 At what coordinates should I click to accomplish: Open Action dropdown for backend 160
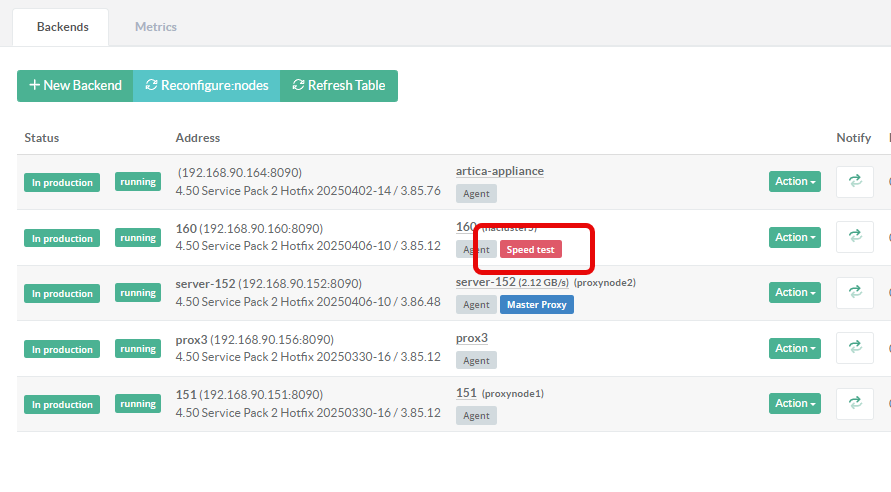pyautogui.click(x=794, y=237)
